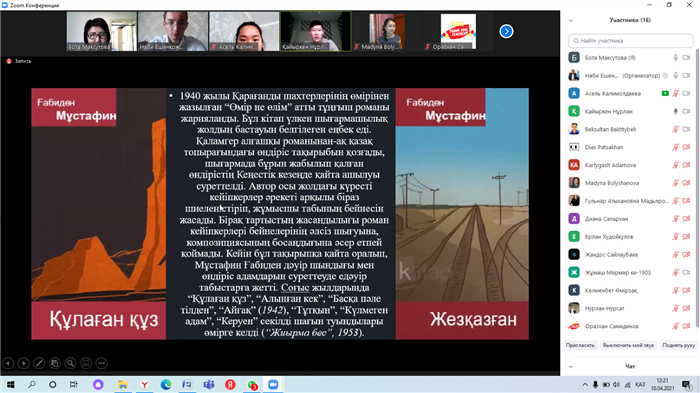This screenshot has width=700, height=393.
Task: Click the participants list vertical scrollbar
Action: click(697, 188)
